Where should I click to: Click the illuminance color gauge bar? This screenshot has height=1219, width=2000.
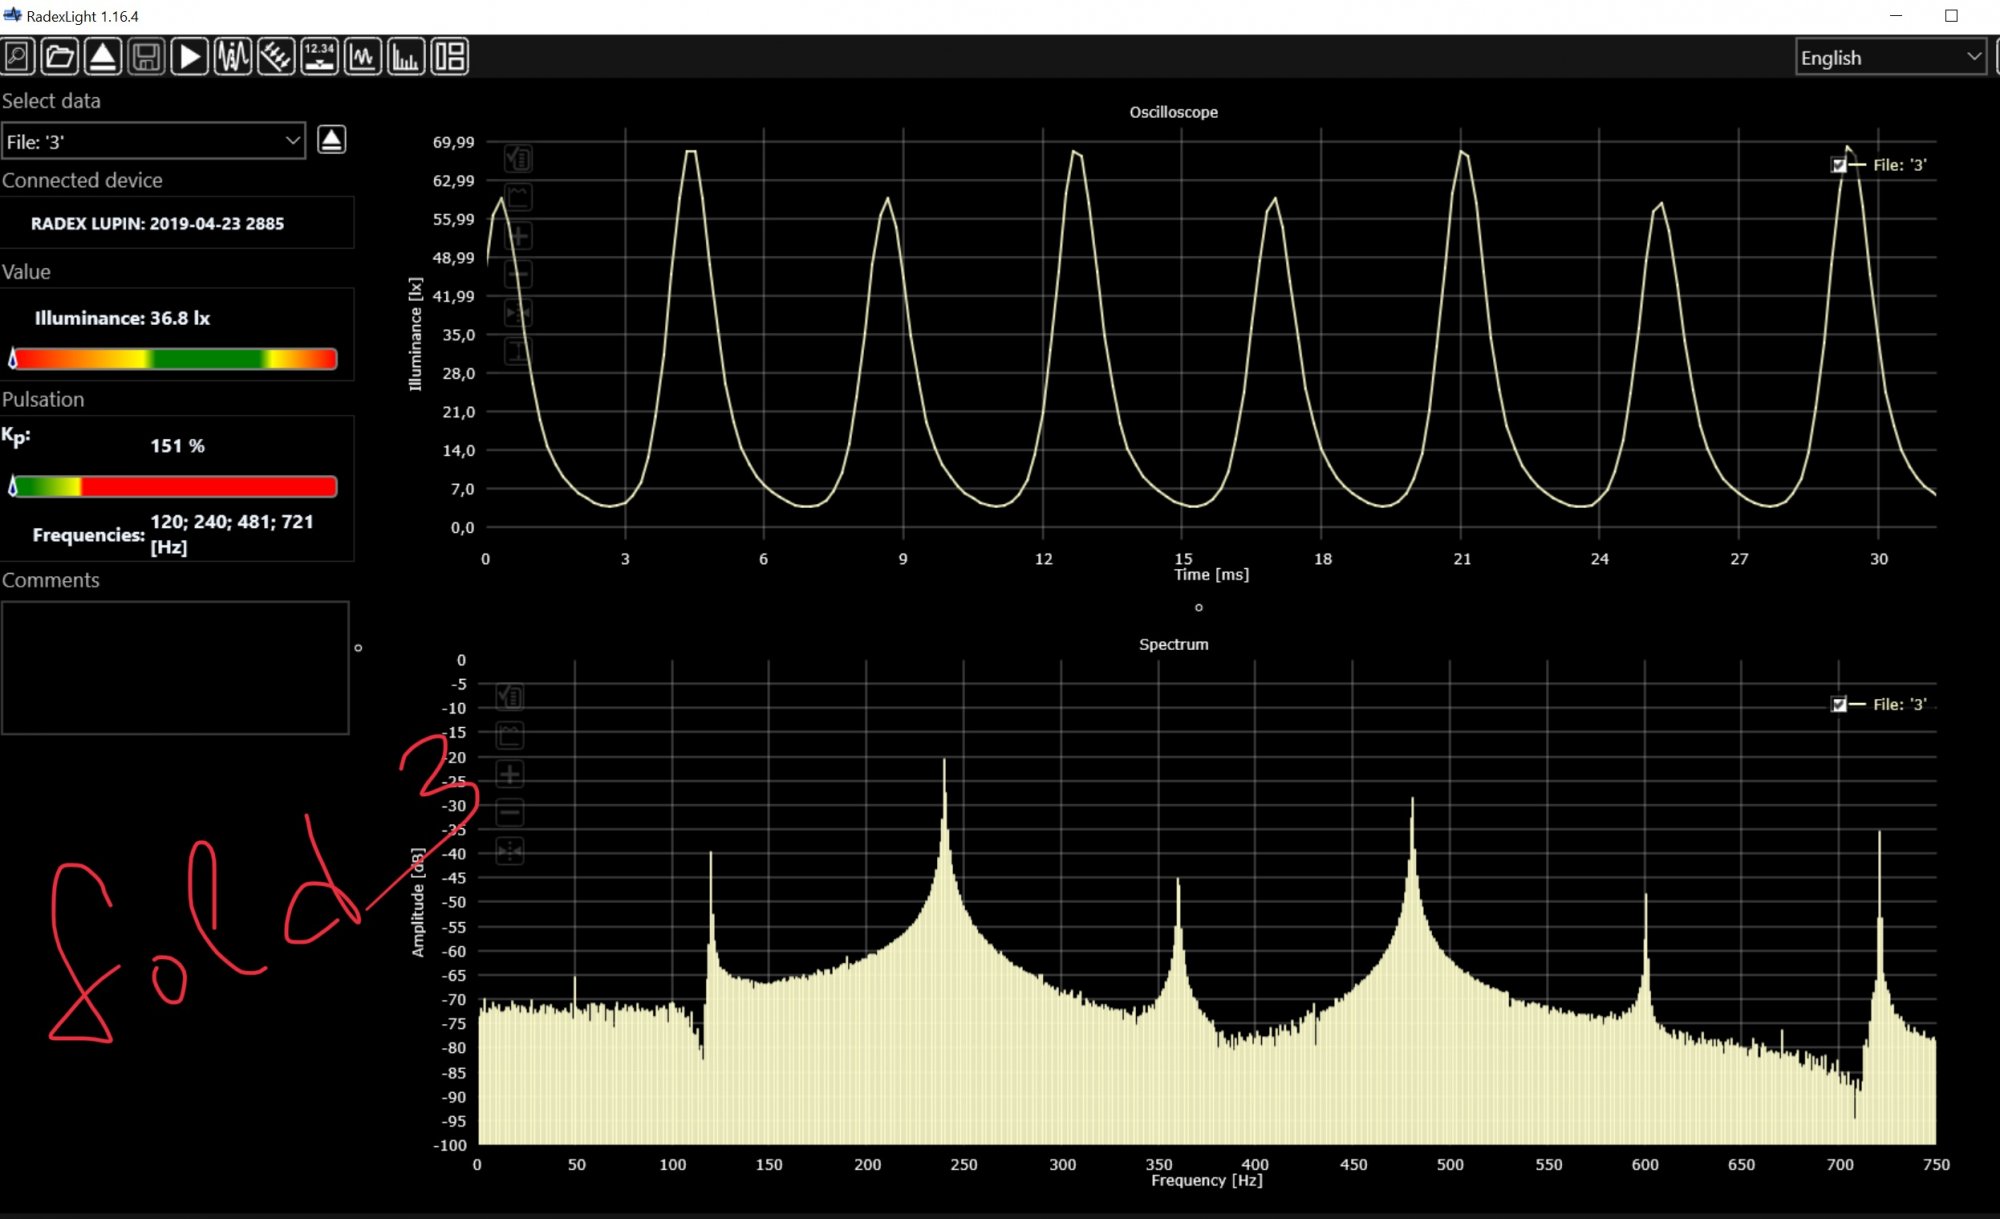pyautogui.click(x=174, y=359)
